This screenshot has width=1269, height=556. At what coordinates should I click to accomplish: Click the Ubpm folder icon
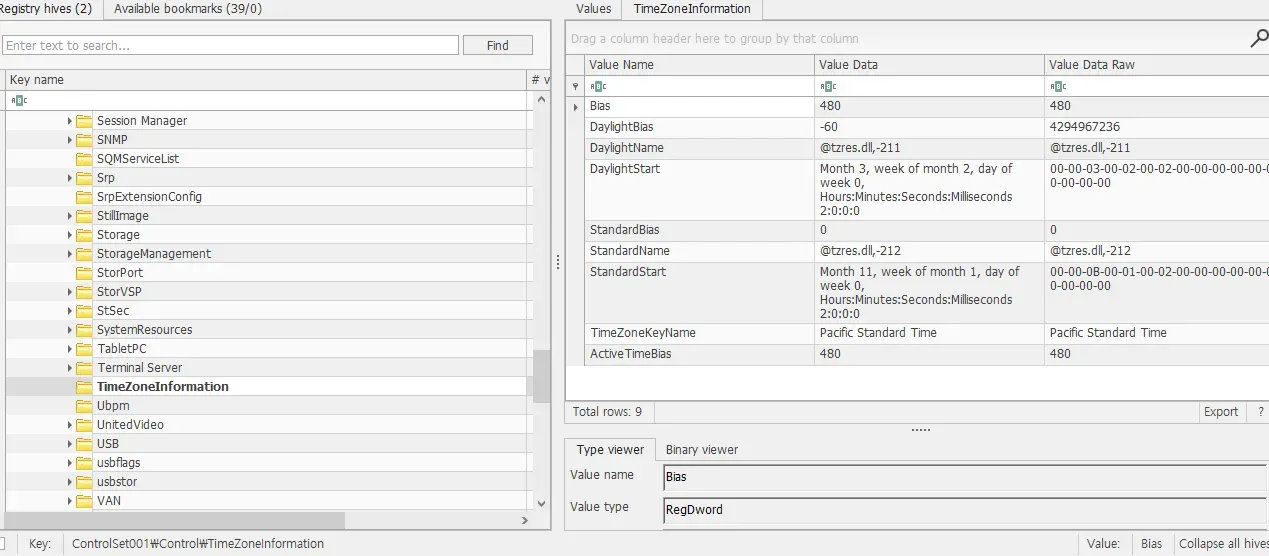[84, 406]
